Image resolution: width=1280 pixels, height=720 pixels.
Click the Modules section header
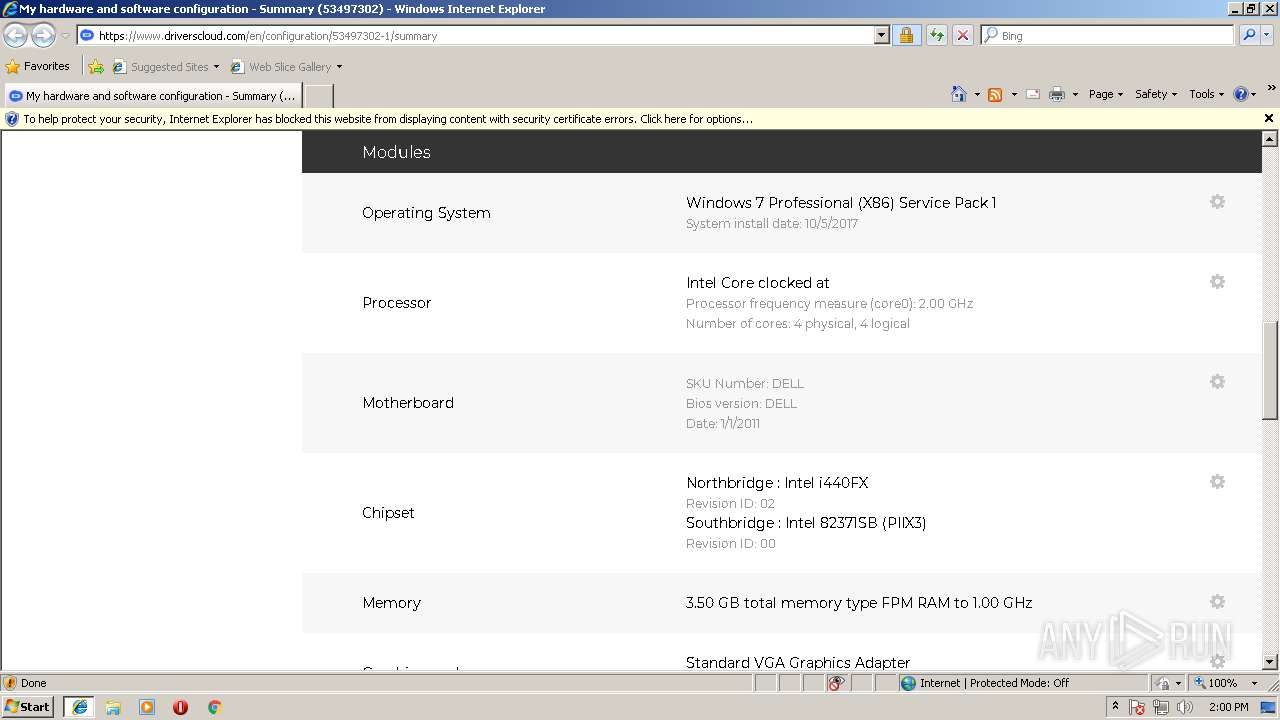coord(781,152)
